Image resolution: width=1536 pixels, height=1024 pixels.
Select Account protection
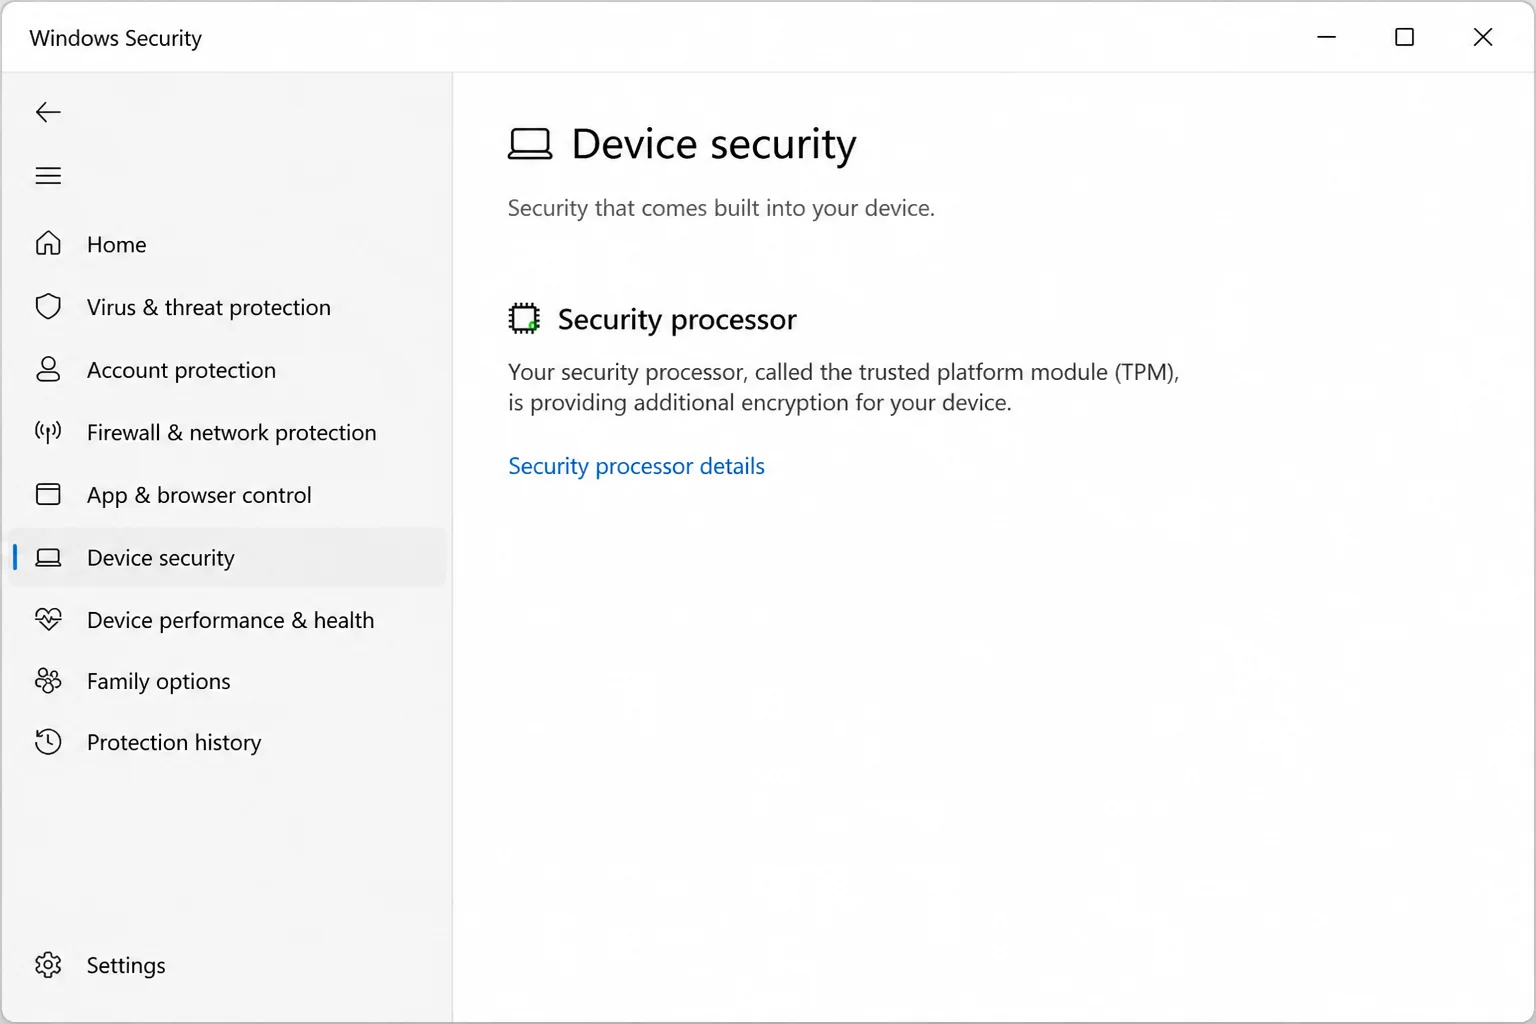pos(181,370)
